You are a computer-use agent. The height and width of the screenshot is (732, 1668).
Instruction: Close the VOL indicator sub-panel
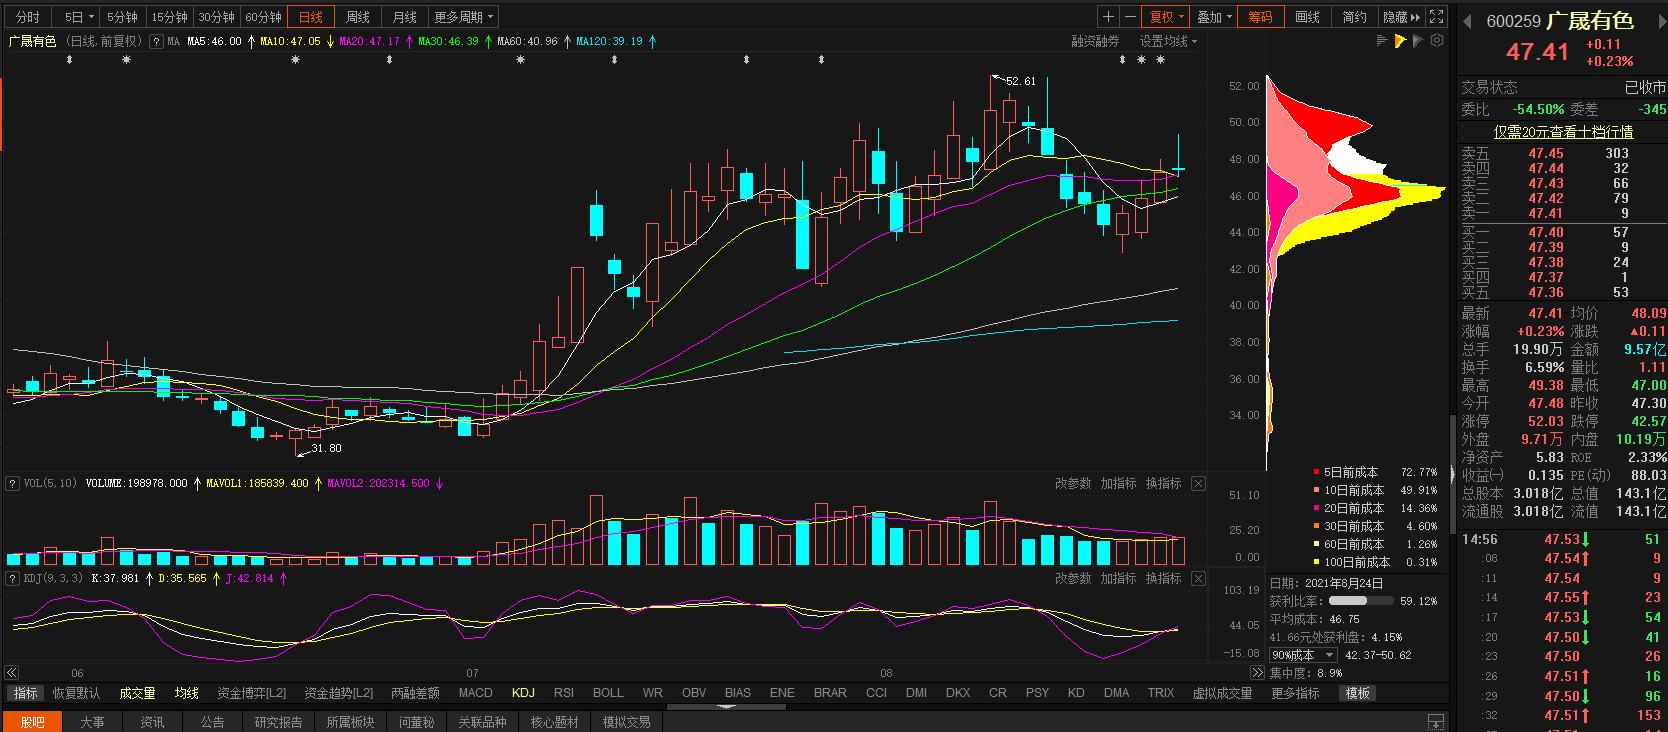[x=1198, y=484]
